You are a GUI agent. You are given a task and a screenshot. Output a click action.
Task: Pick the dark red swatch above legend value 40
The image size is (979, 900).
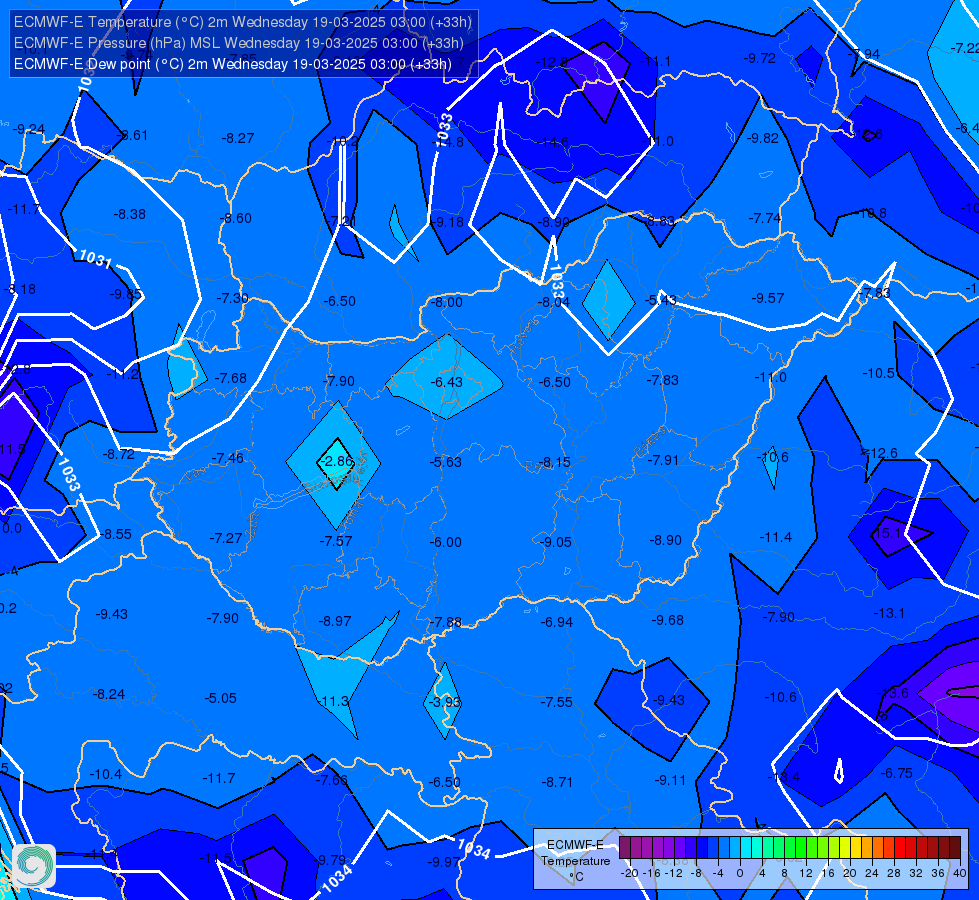(x=955, y=848)
